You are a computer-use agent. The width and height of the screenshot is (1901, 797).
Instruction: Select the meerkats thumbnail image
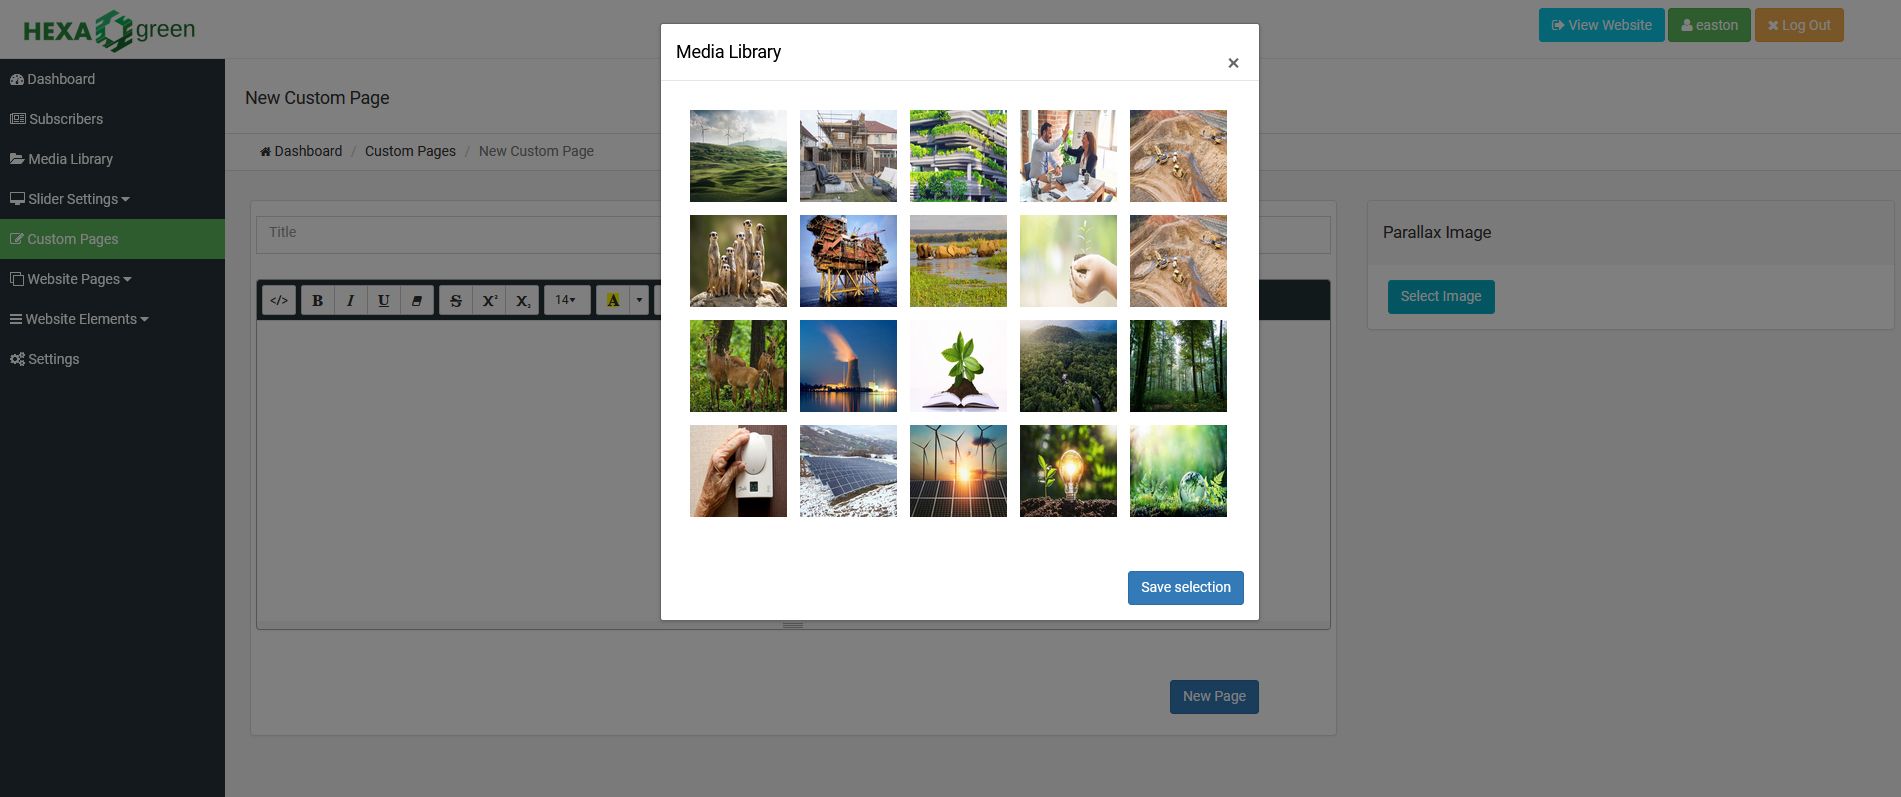point(738,261)
